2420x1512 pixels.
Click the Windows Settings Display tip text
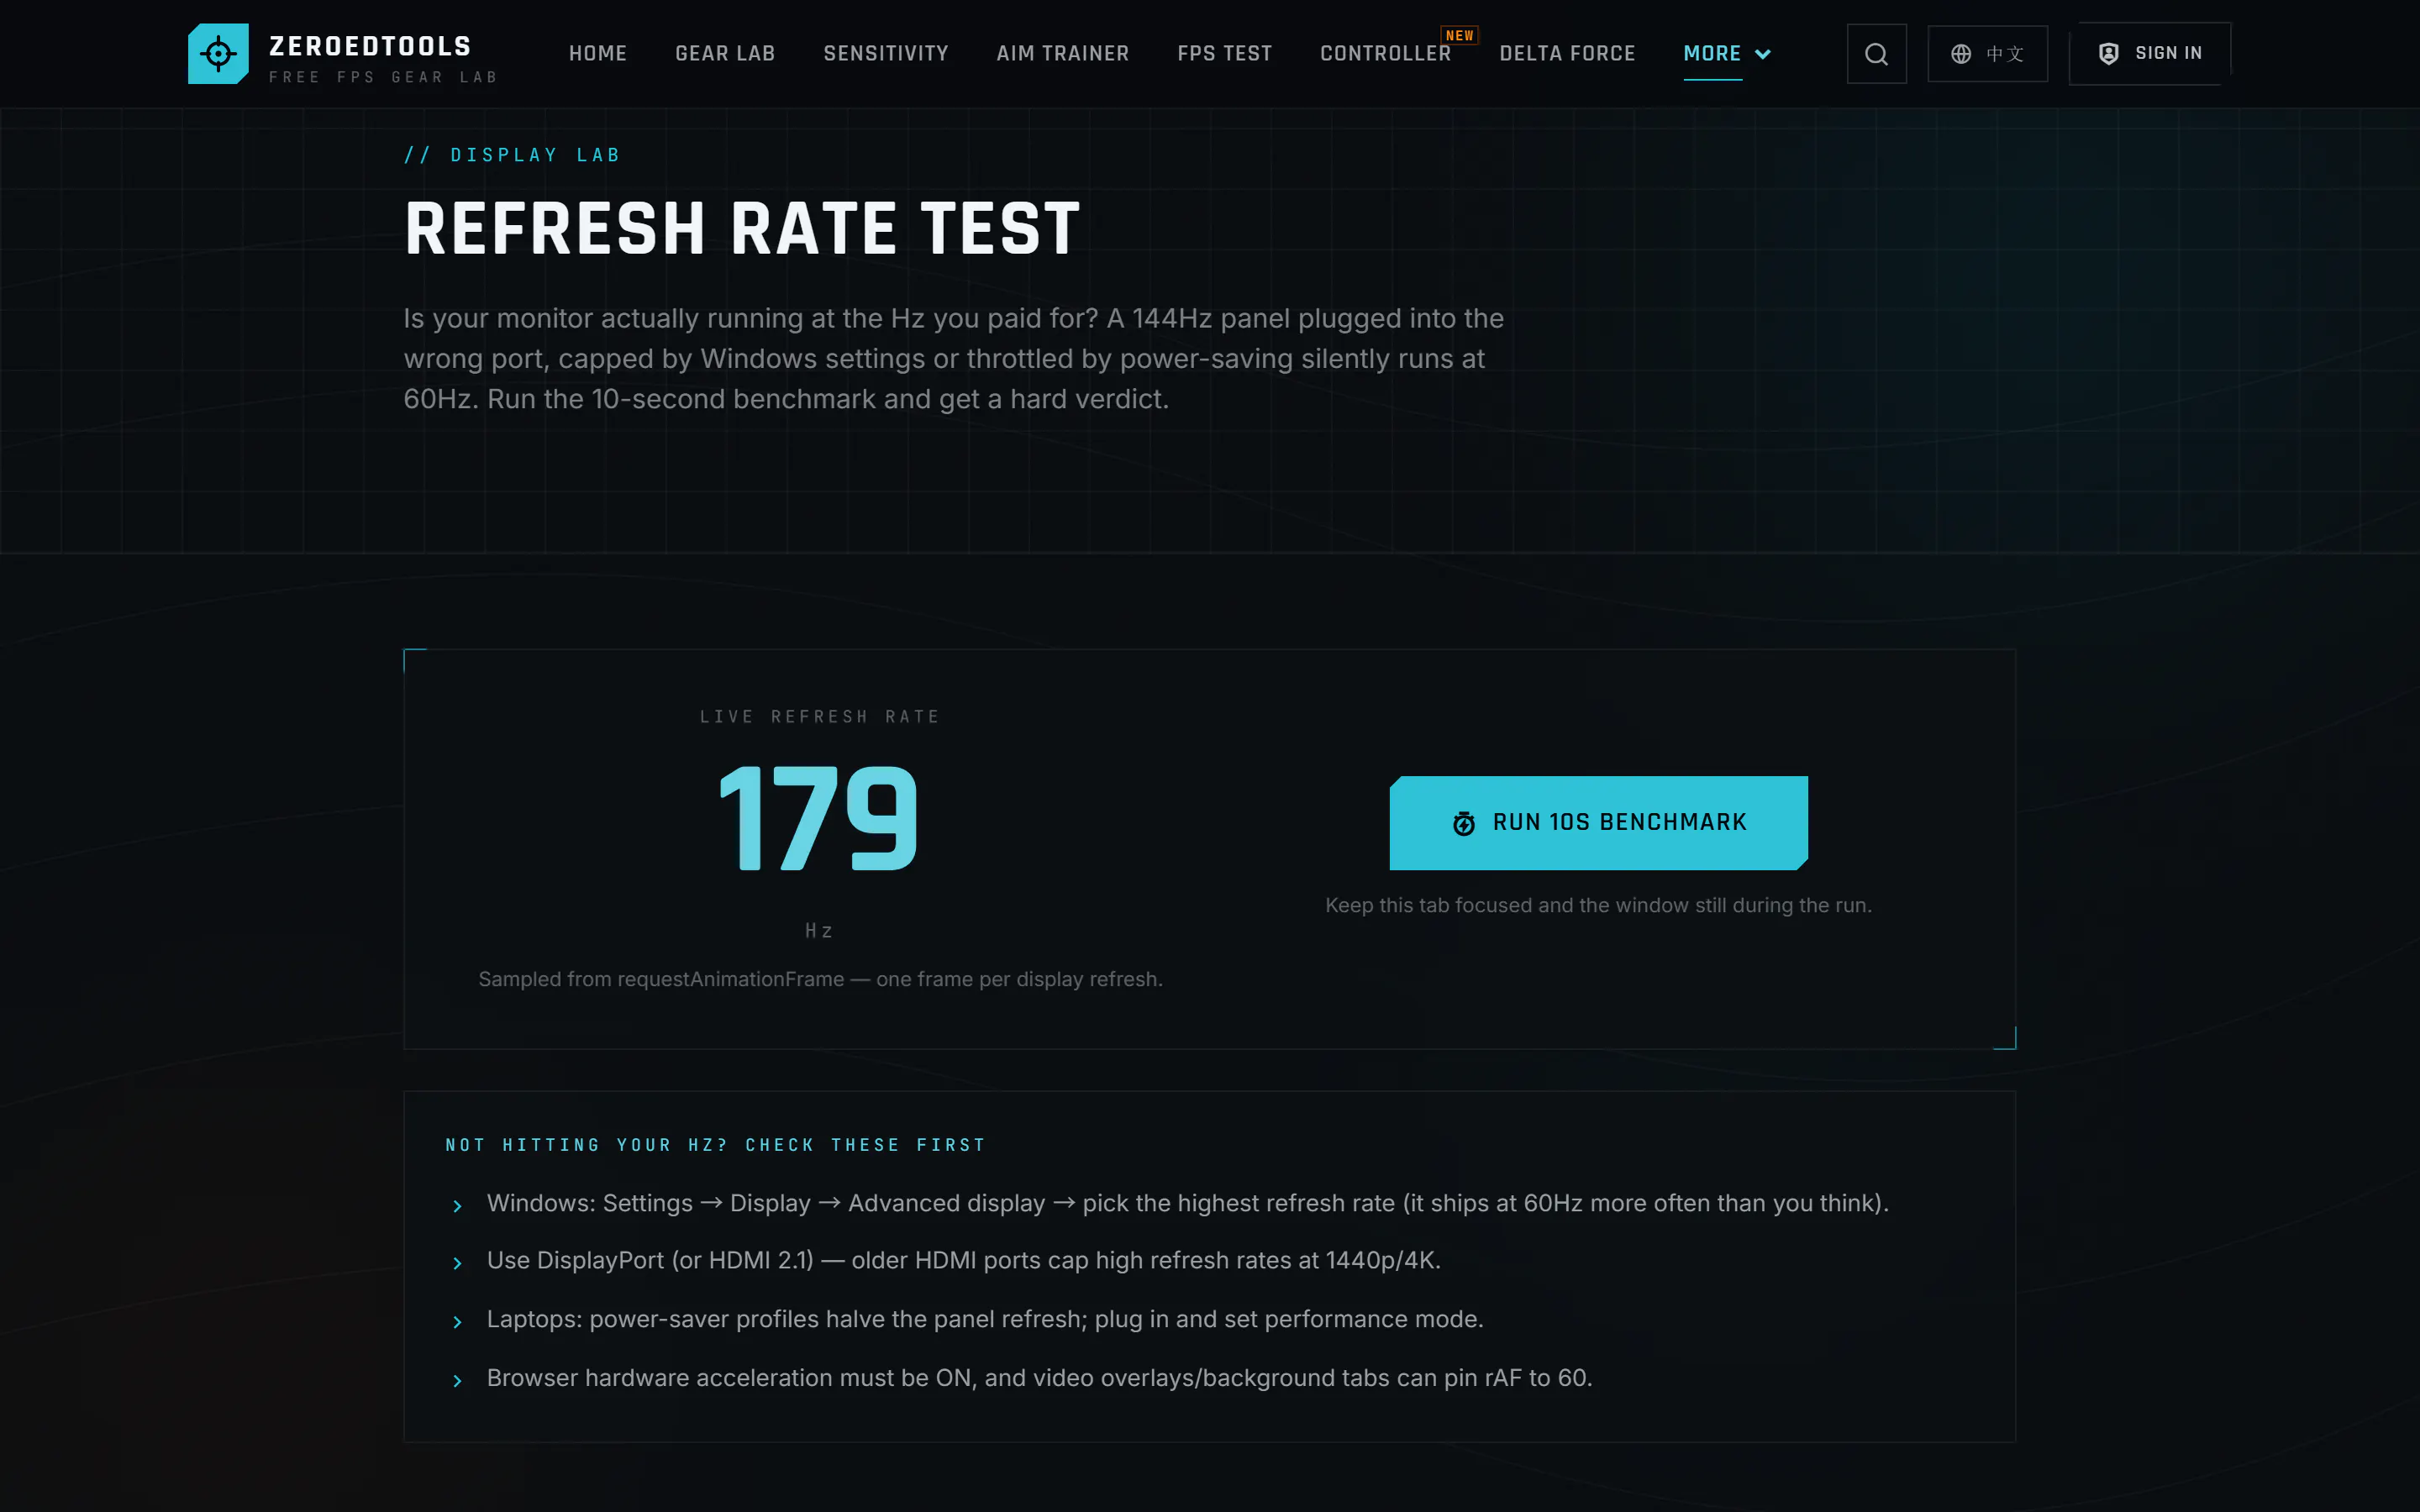[1188, 1203]
